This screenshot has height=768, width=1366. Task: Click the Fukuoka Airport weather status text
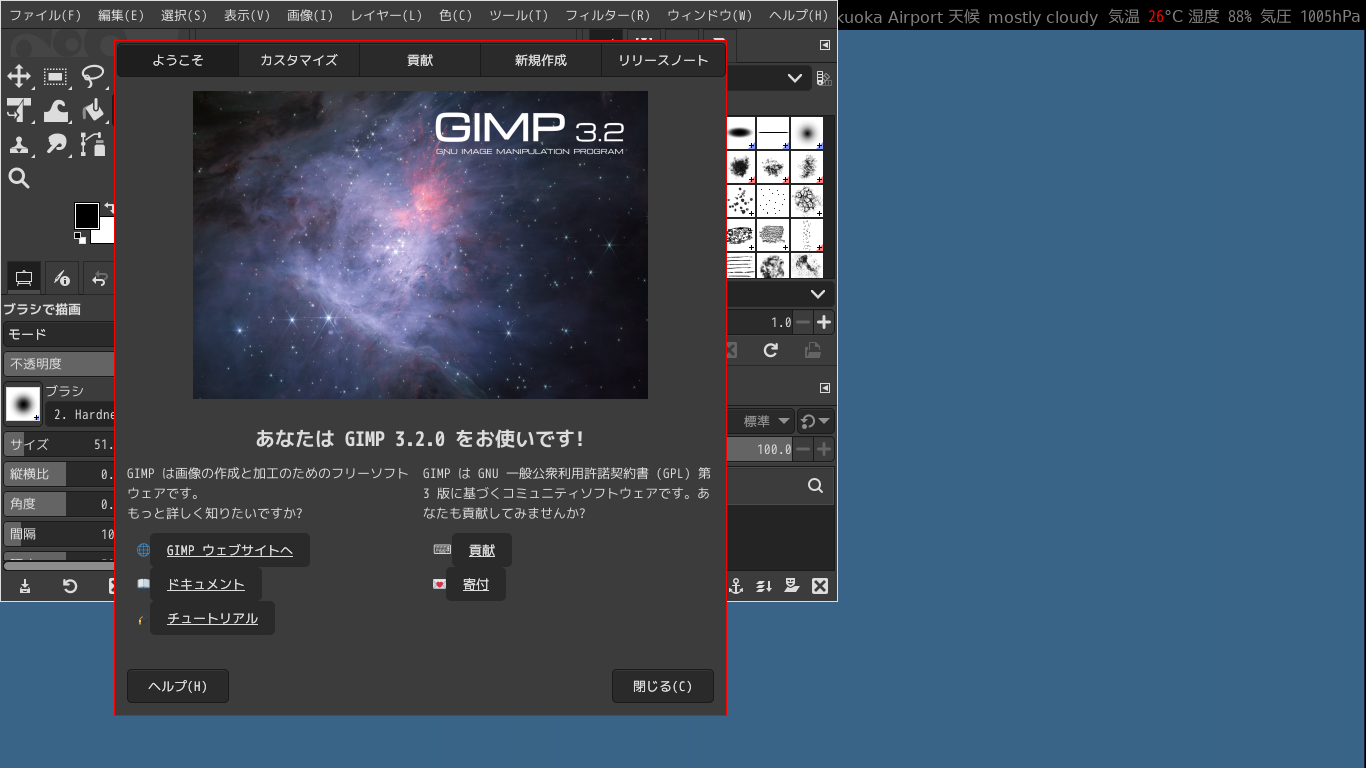(x=1097, y=17)
